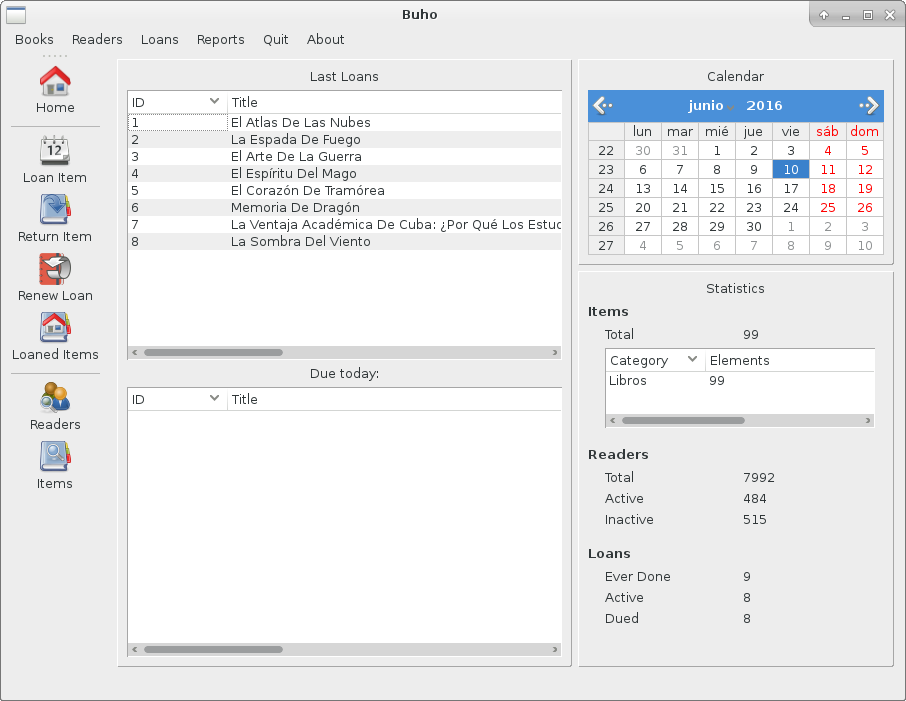Select day 24 in the calendar
906x701 pixels.
(791, 207)
